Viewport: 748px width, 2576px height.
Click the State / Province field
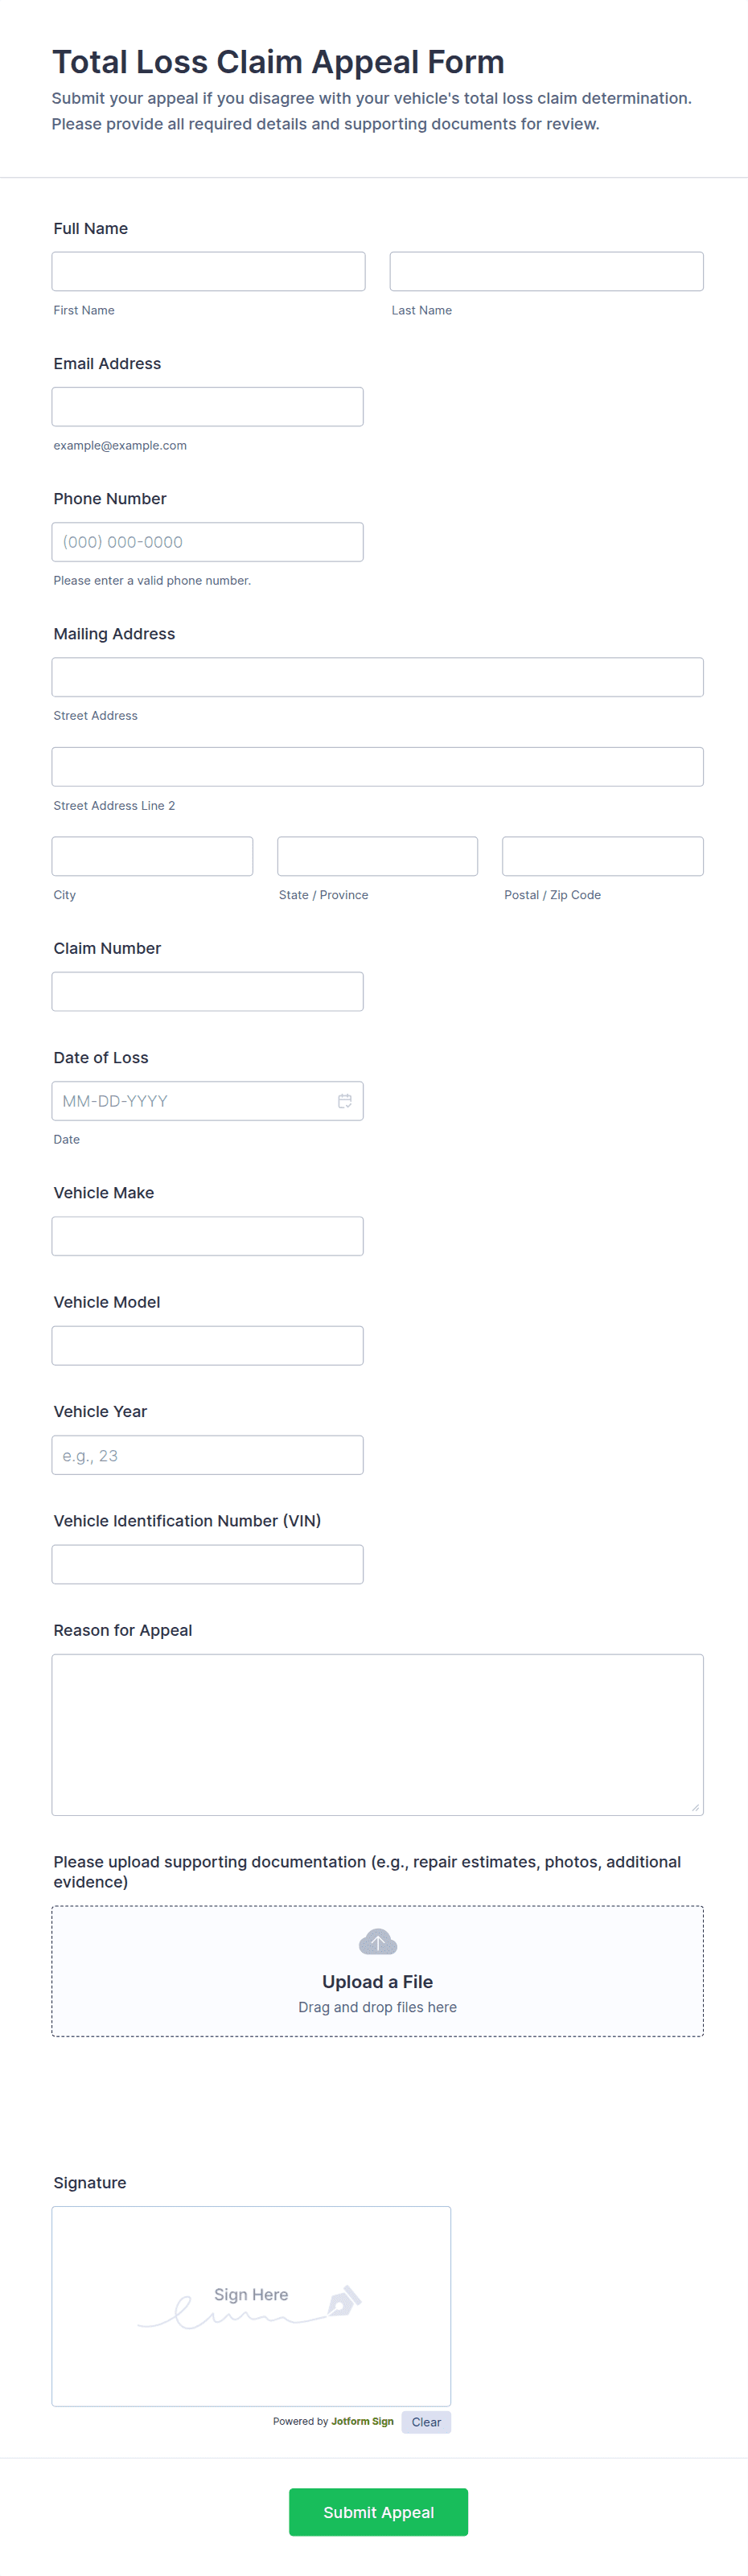377,856
